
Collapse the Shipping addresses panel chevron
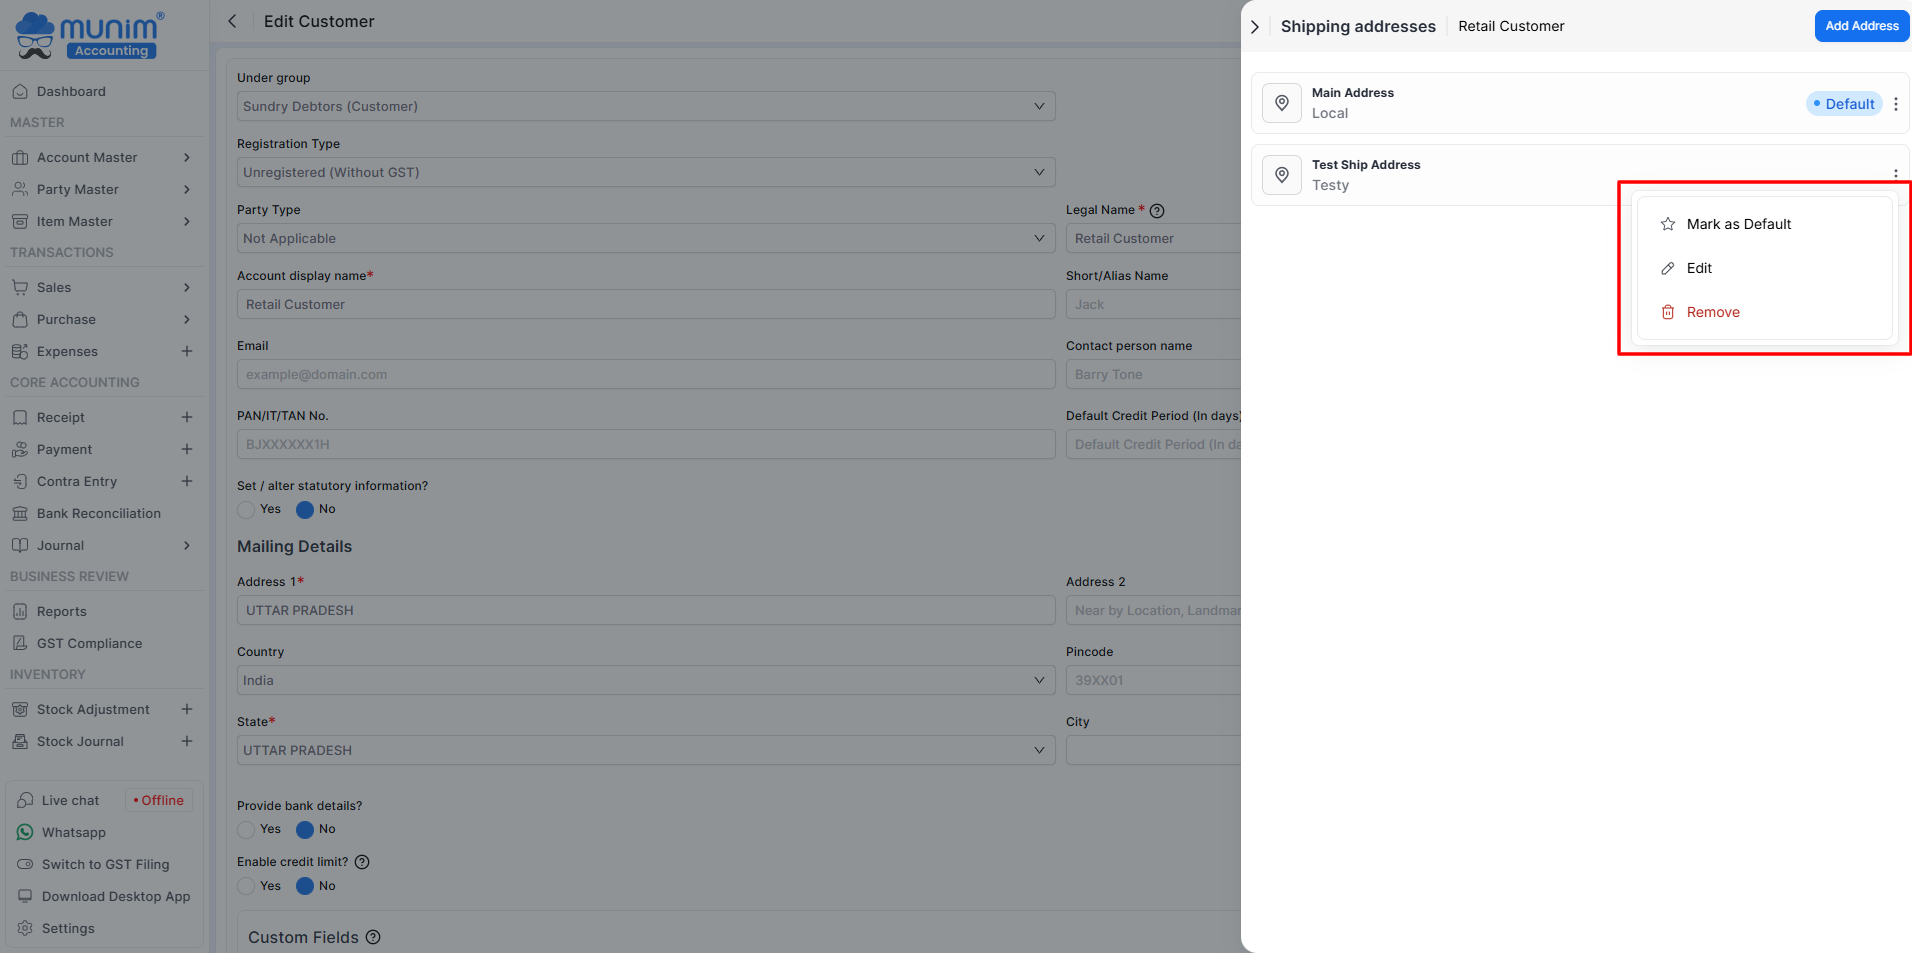click(x=1255, y=27)
